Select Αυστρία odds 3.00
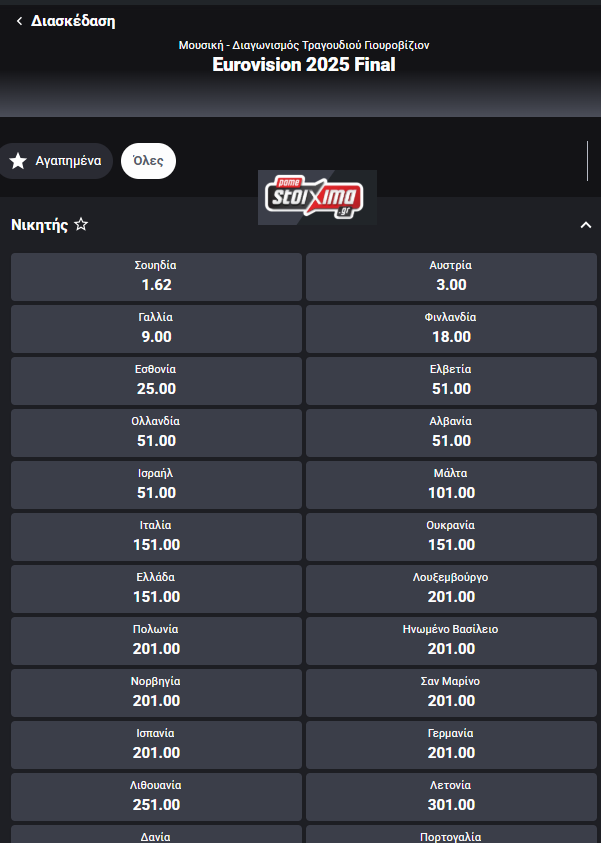Viewport: 601px width, 843px height. point(451,277)
